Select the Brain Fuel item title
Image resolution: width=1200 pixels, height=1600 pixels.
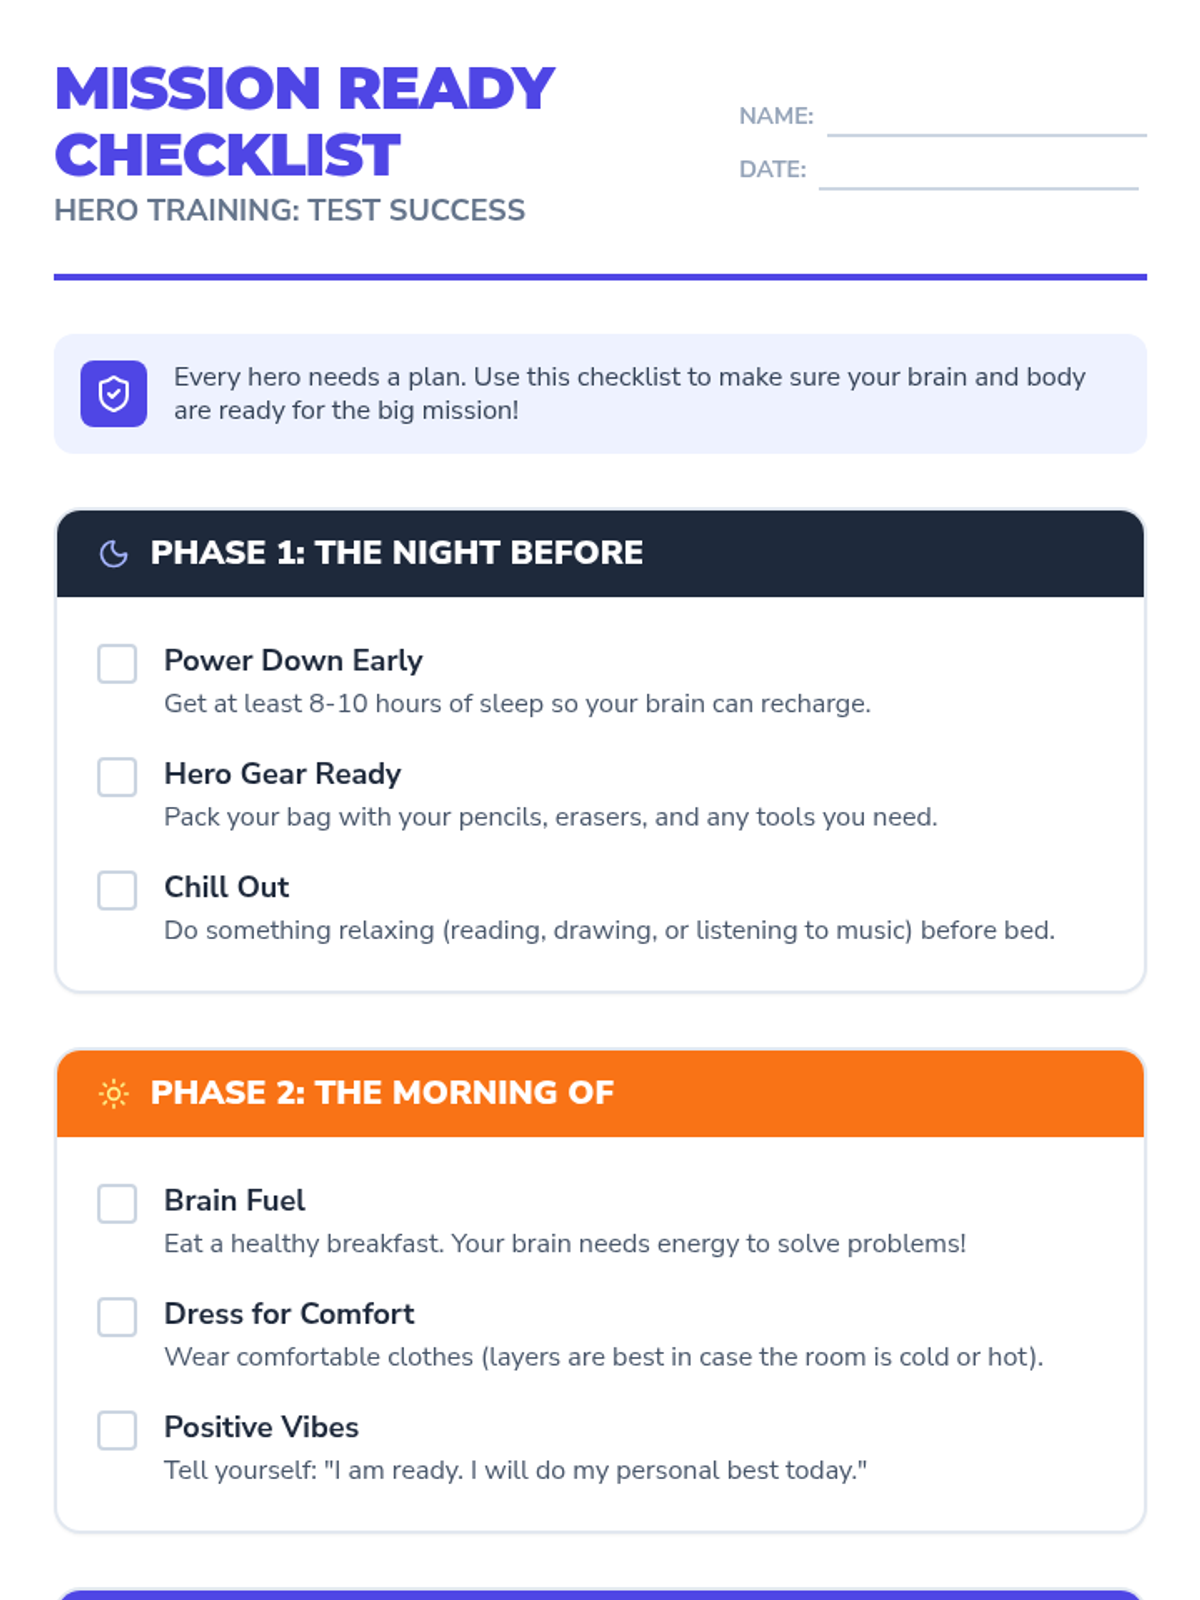pos(234,1200)
